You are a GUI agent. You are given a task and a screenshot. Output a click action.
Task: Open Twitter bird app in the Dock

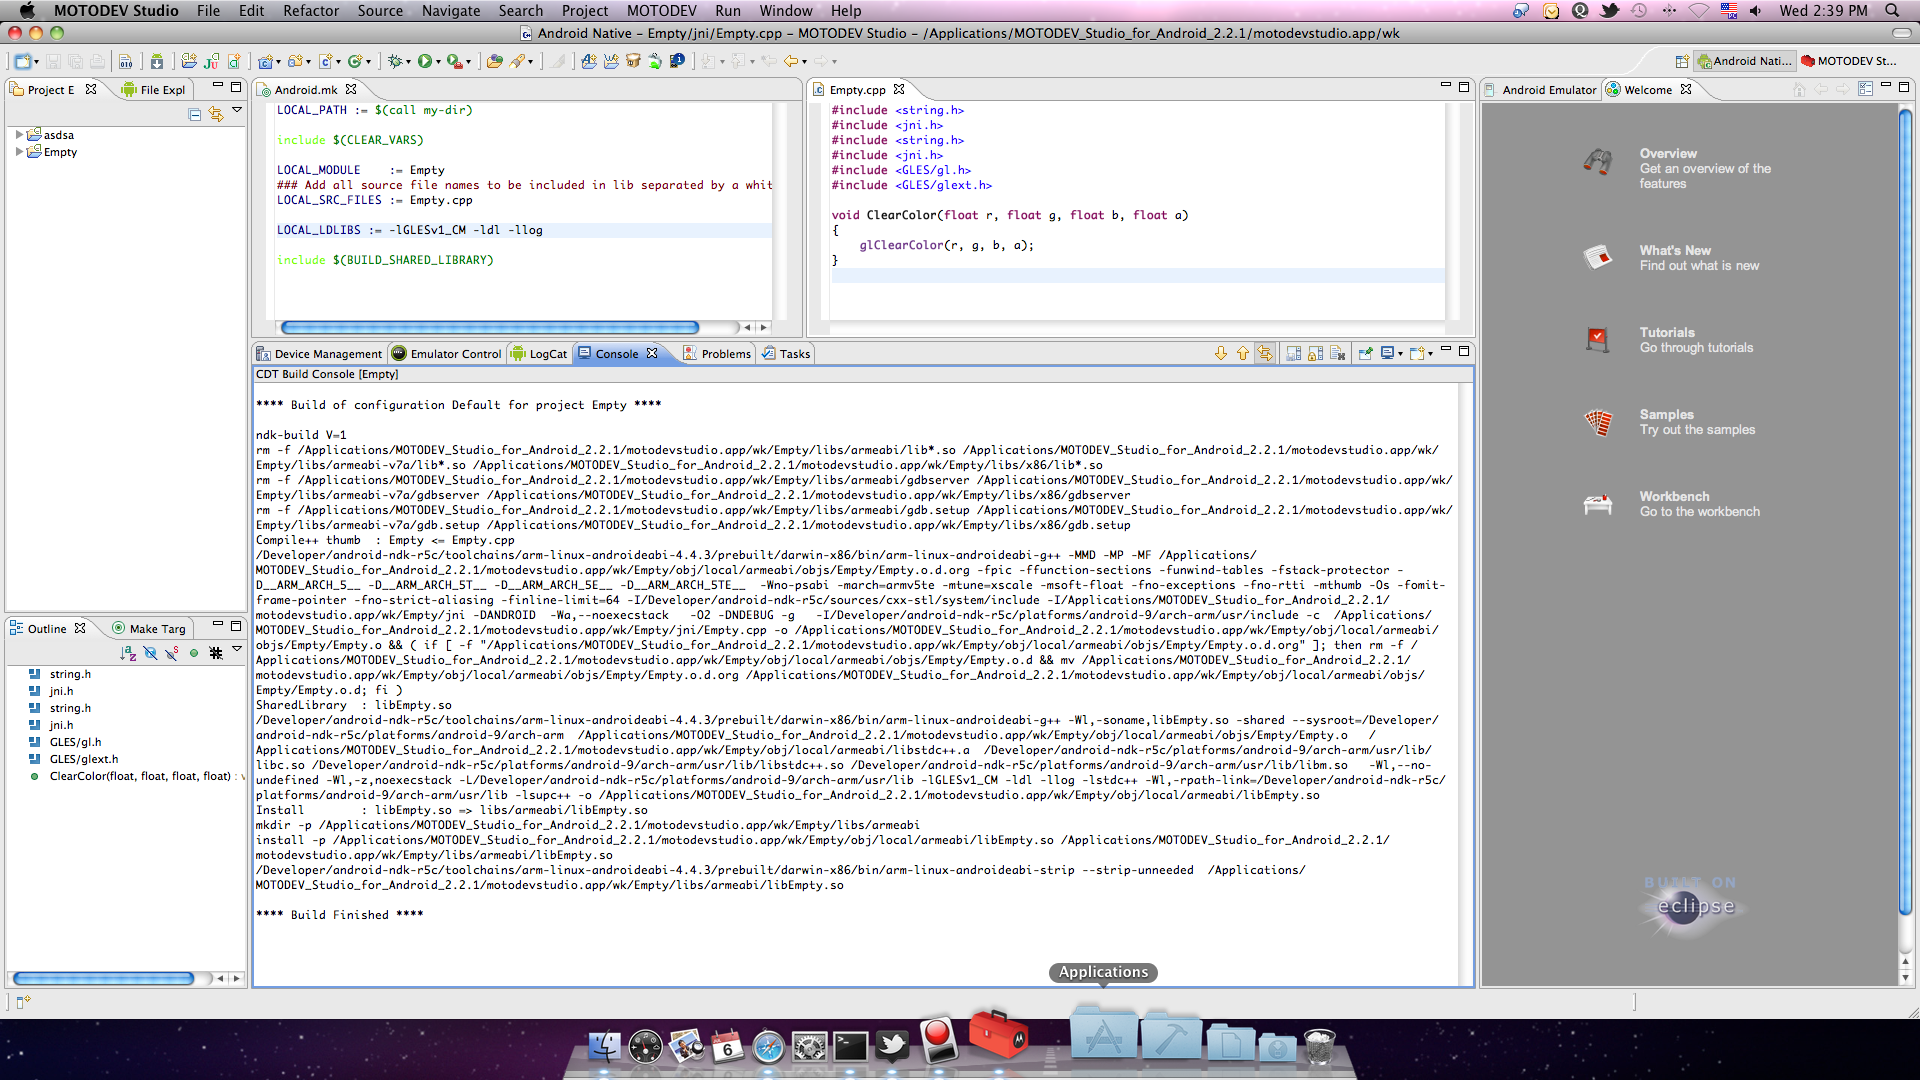point(892,1046)
